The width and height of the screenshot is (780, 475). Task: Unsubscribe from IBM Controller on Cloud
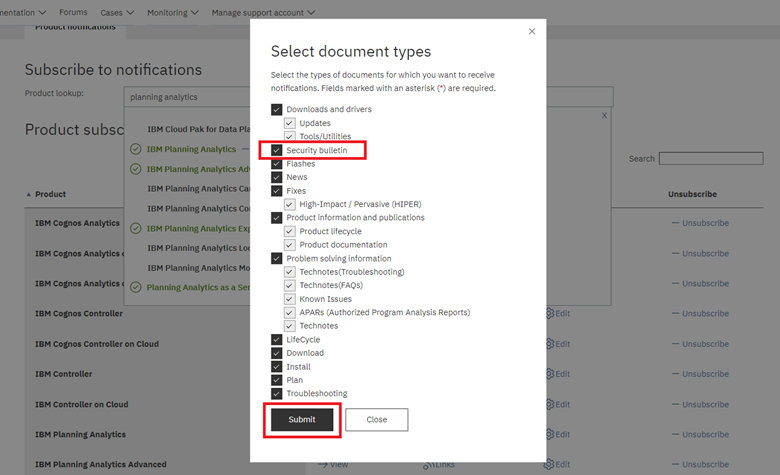click(700, 404)
